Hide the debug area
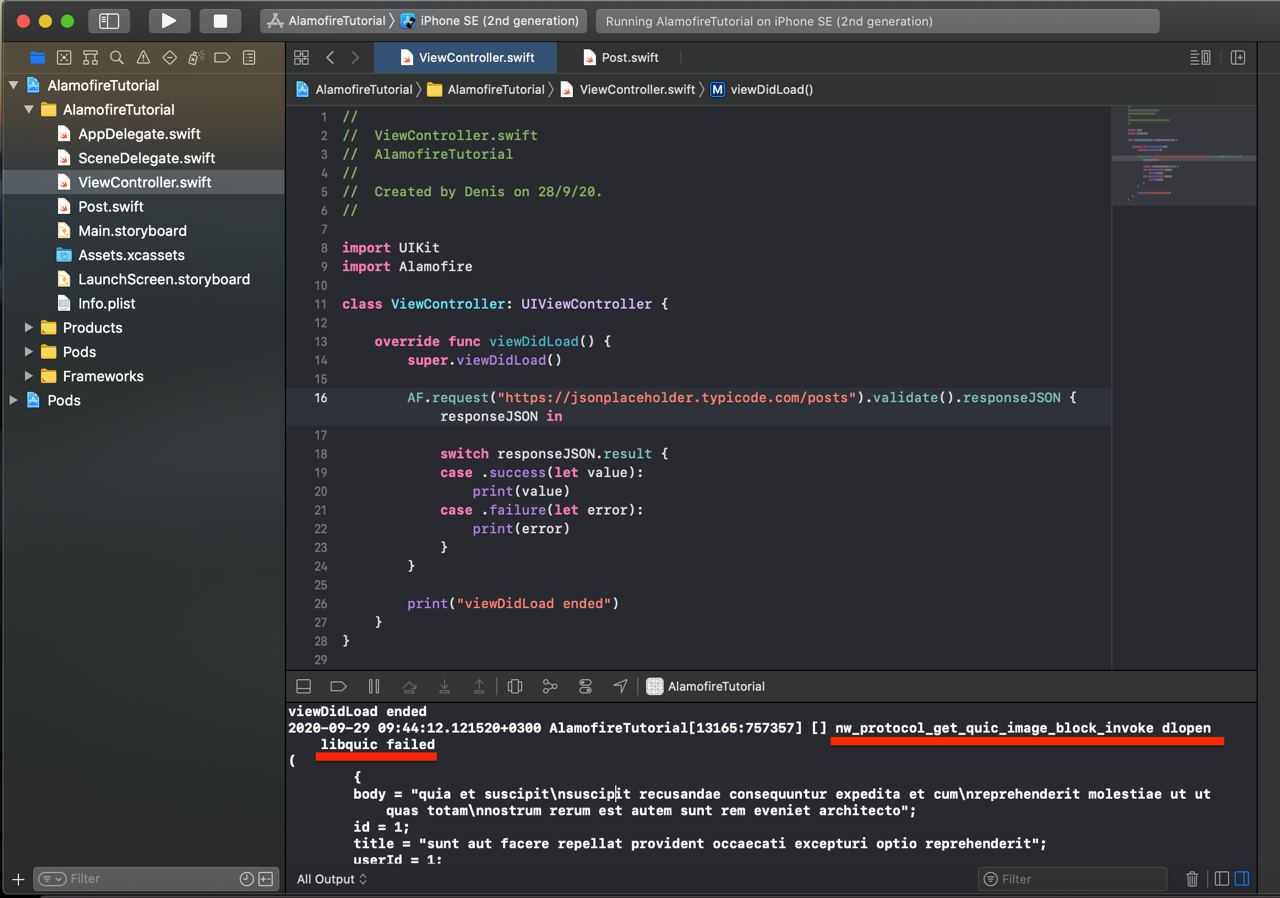Image resolution: width=1280 pixels, height=898 pixels. click(x=304, y=686)
